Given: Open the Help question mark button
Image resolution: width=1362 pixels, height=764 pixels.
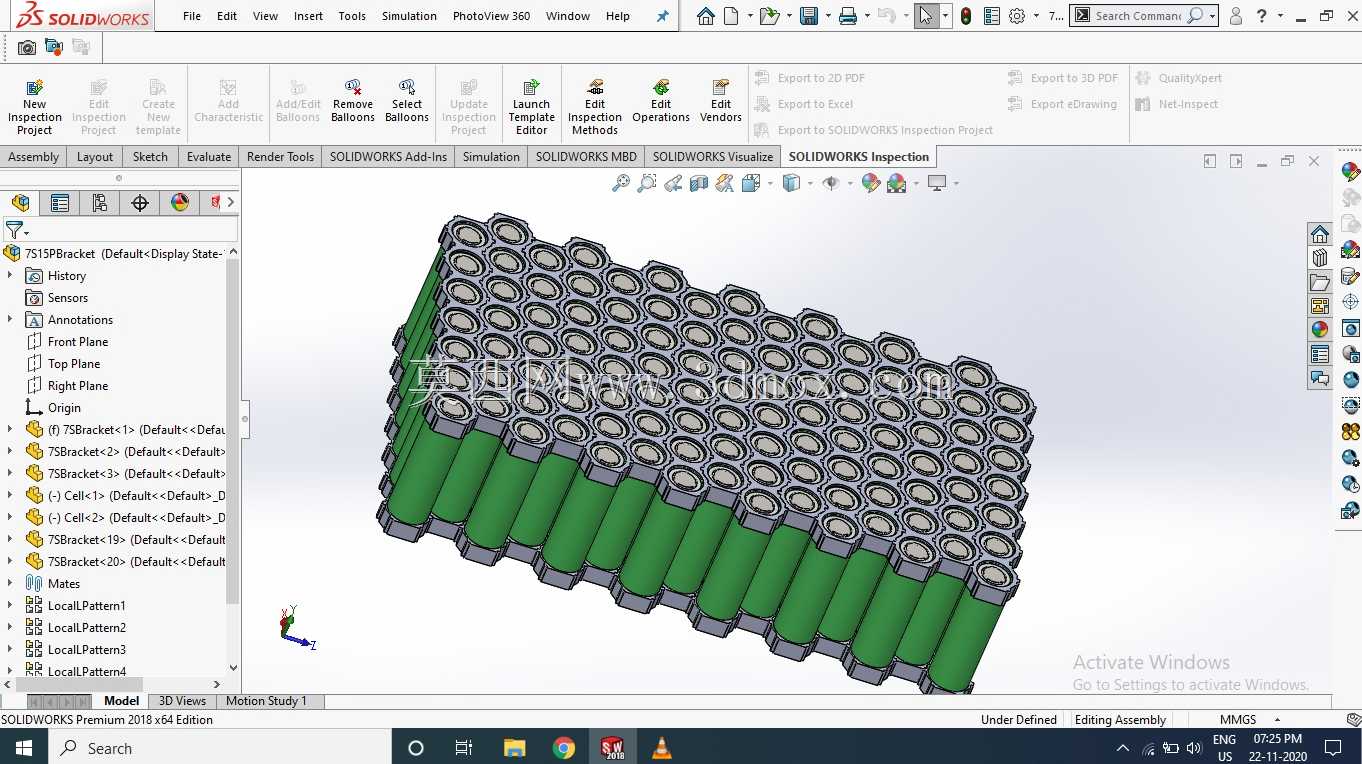Looking at the screenshot, I should point(1262,16).
